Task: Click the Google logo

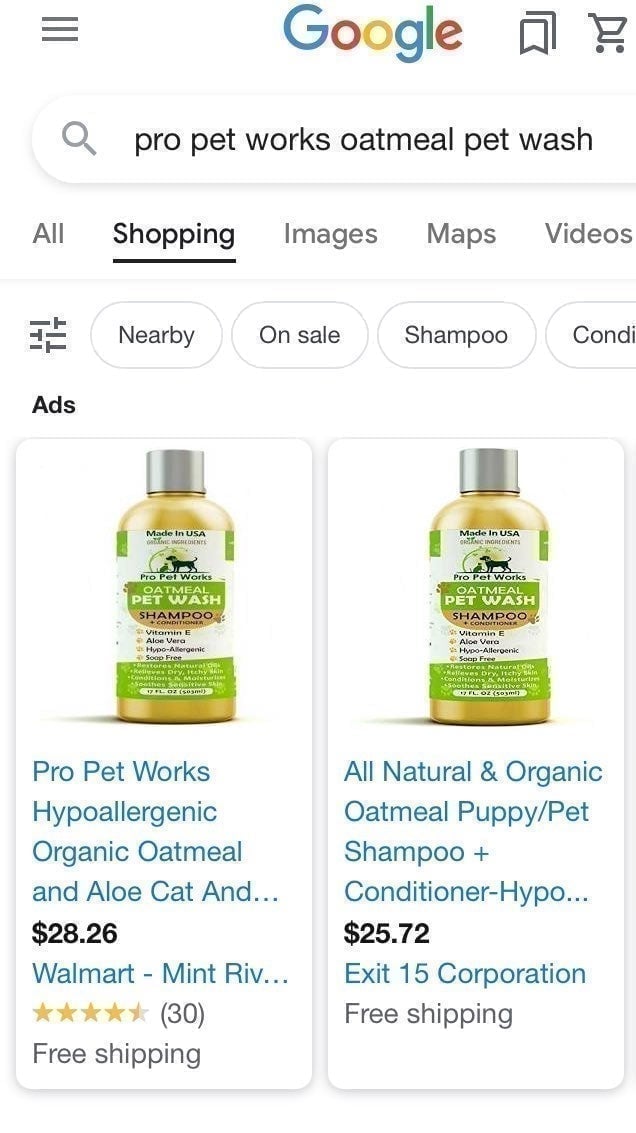Action: [x=372, y=33]
